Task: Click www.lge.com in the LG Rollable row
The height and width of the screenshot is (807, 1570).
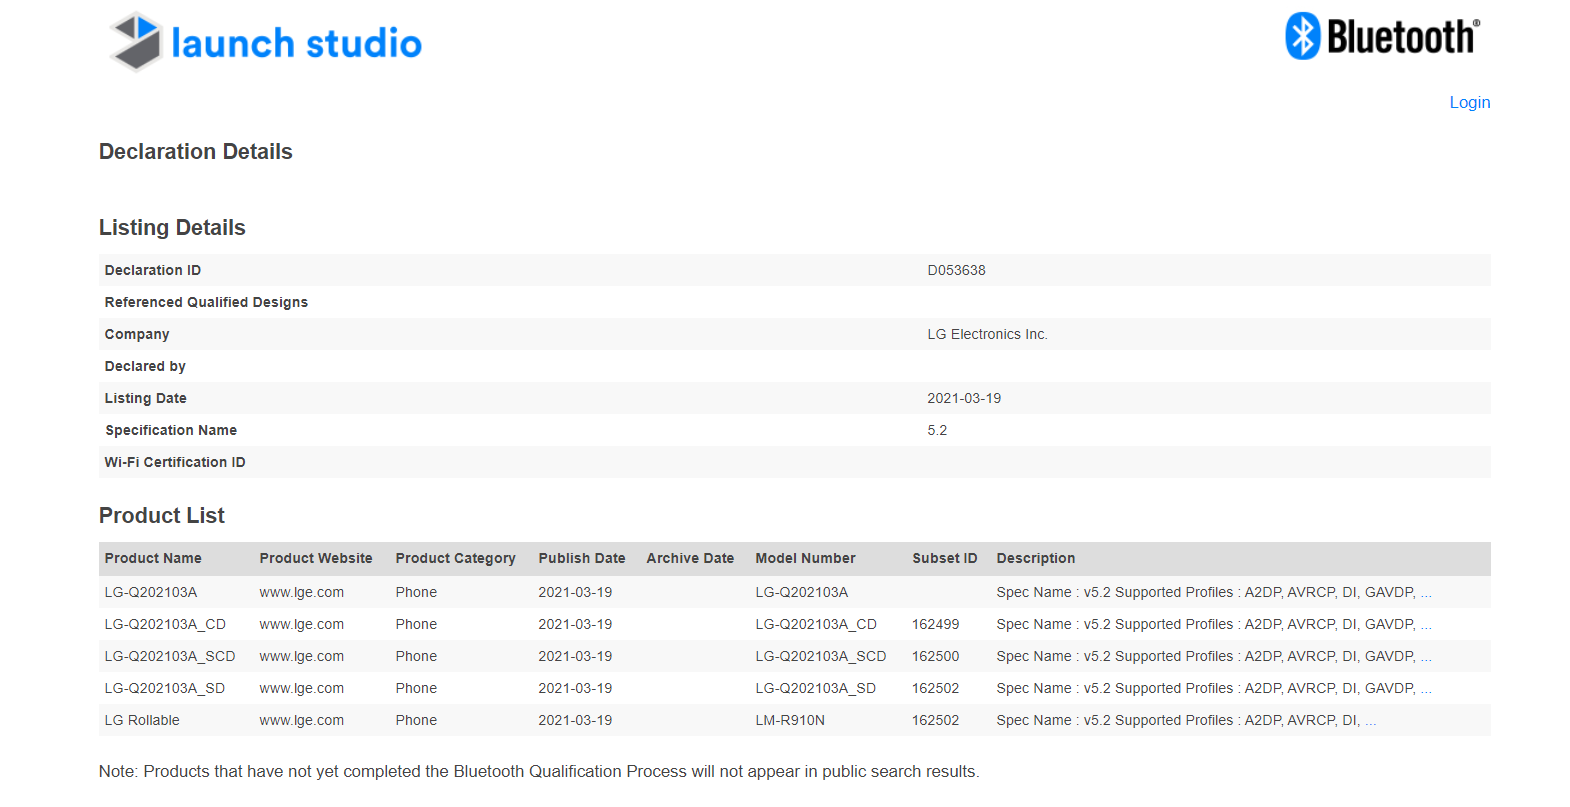Action: [x=301, y=720]
